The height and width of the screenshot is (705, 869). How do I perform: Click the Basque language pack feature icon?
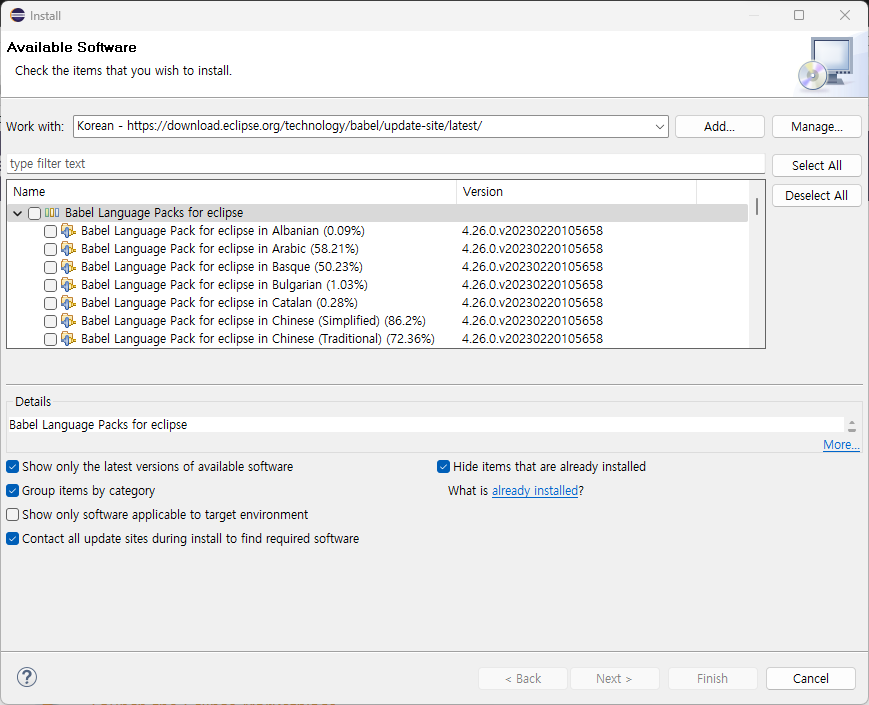(68, 267)
